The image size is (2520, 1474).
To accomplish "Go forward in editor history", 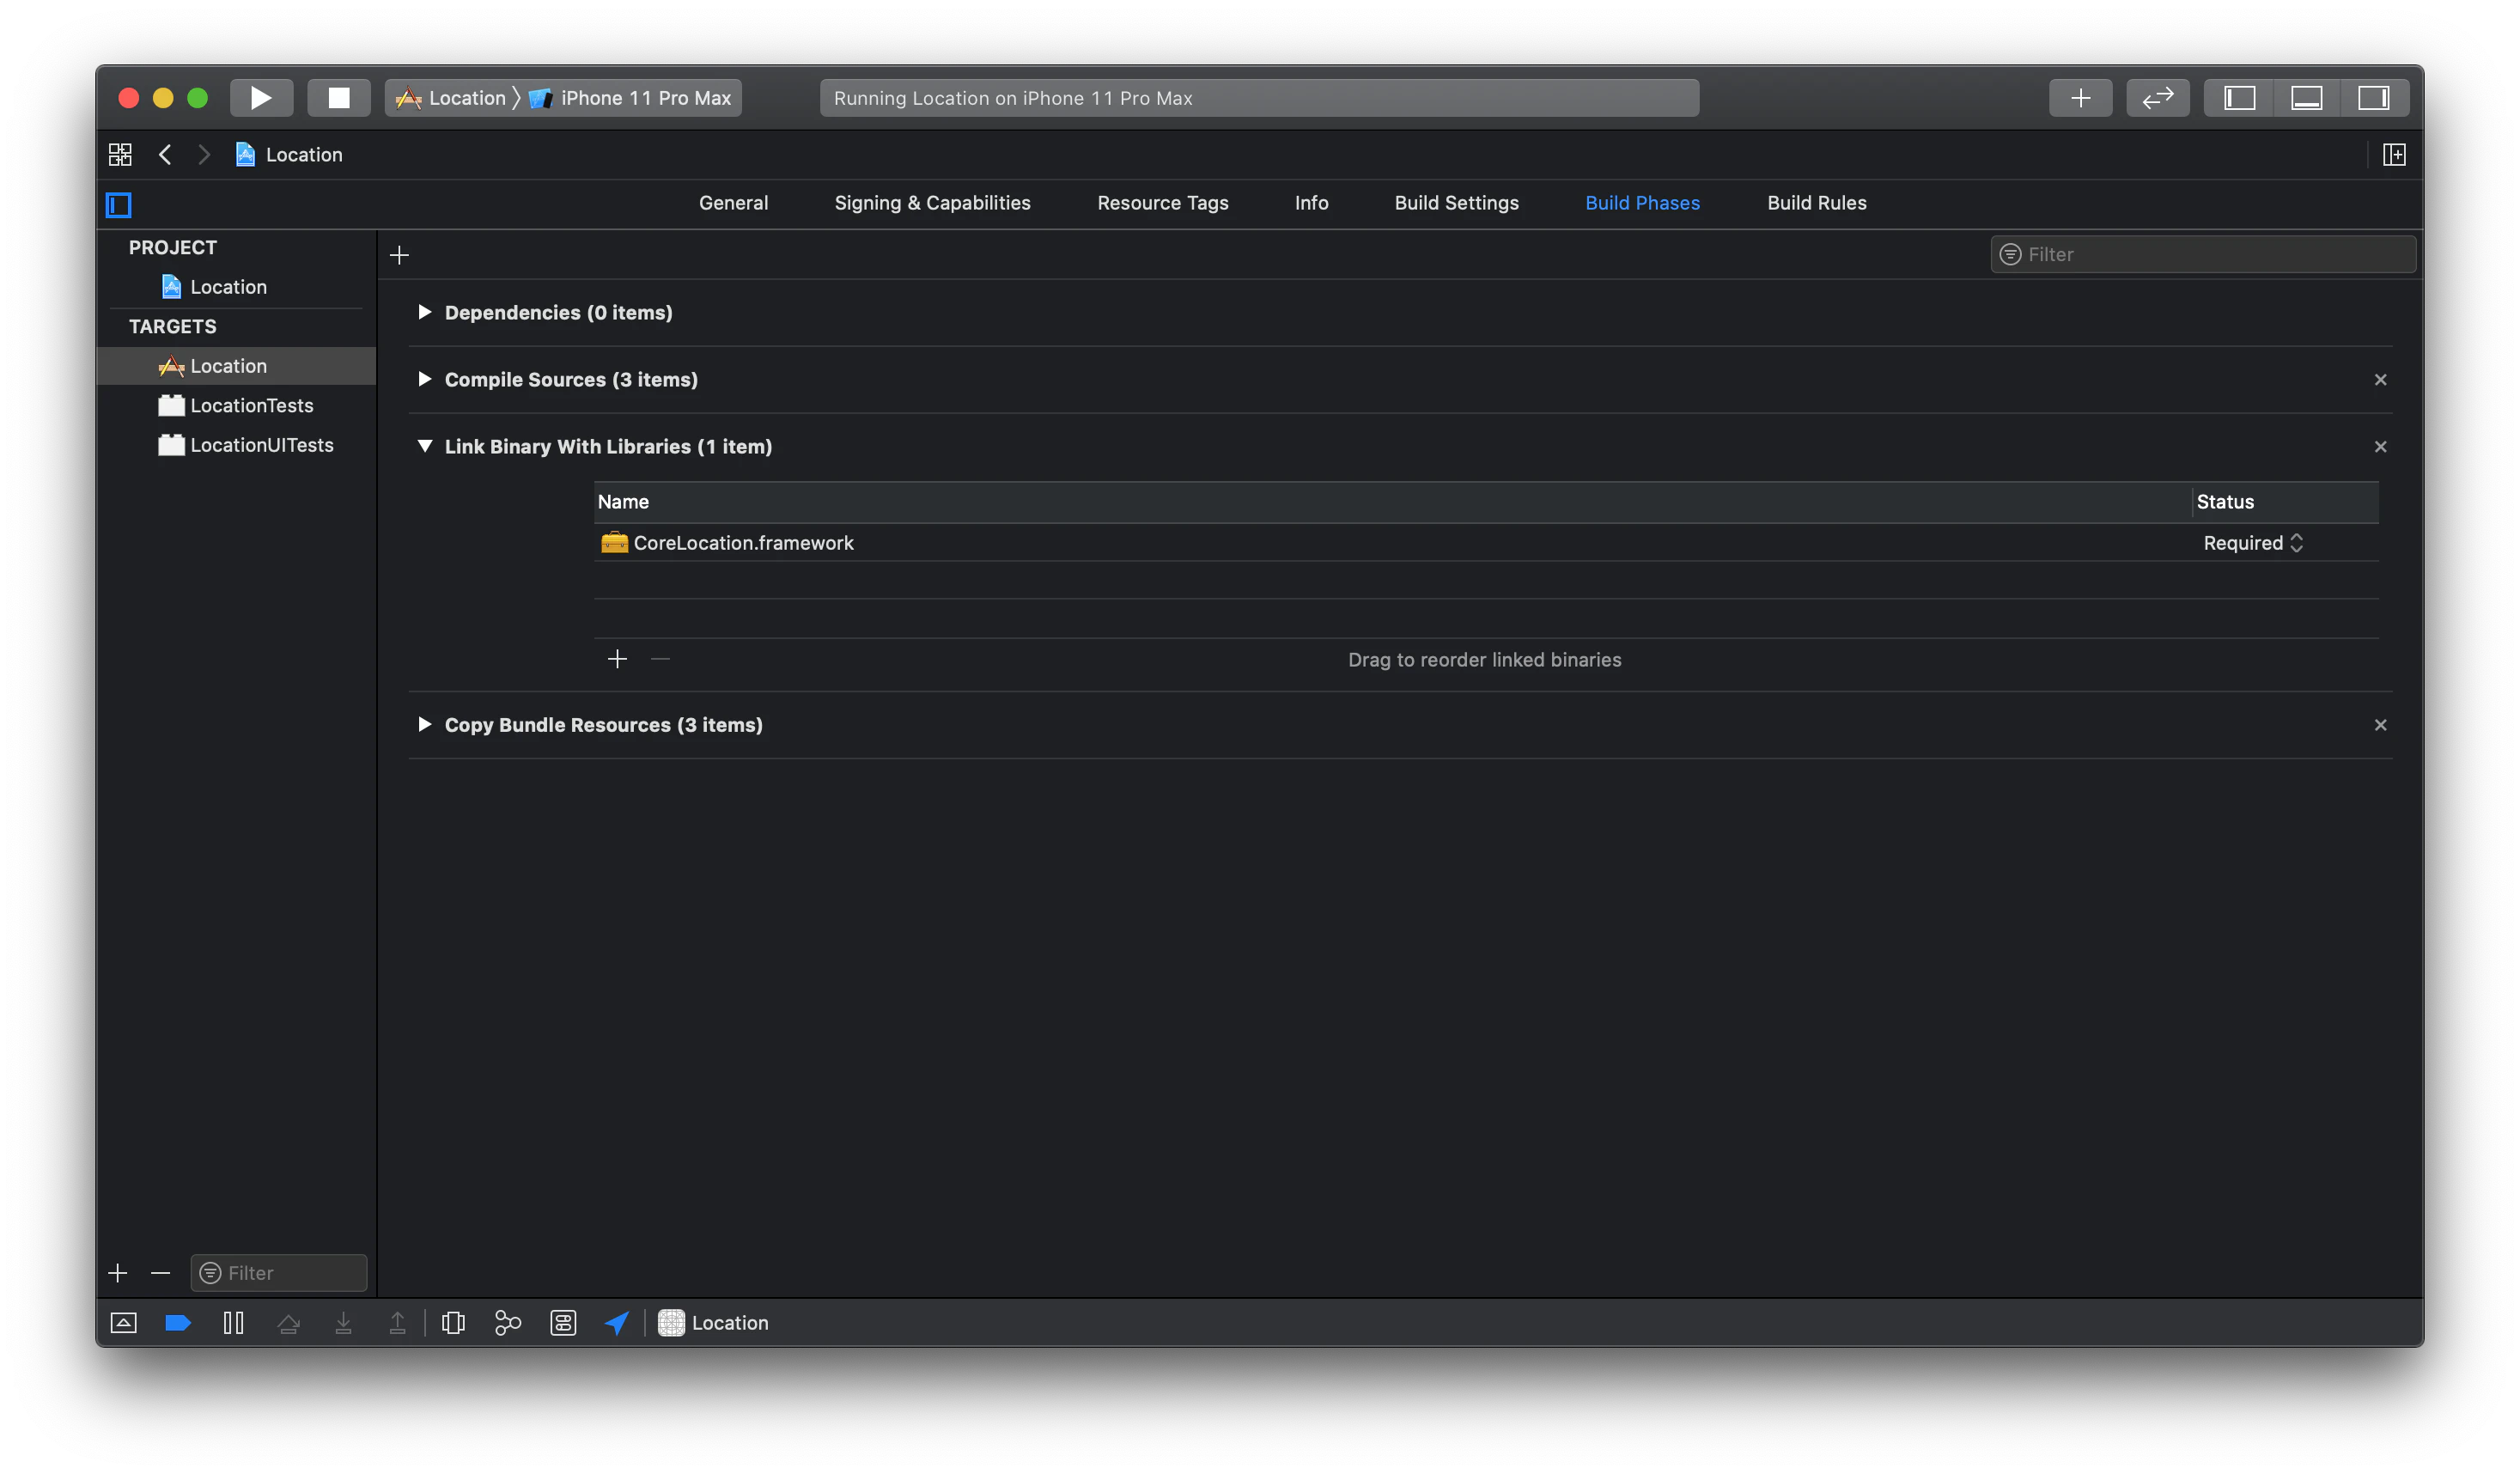I will [x=204, y=154].
